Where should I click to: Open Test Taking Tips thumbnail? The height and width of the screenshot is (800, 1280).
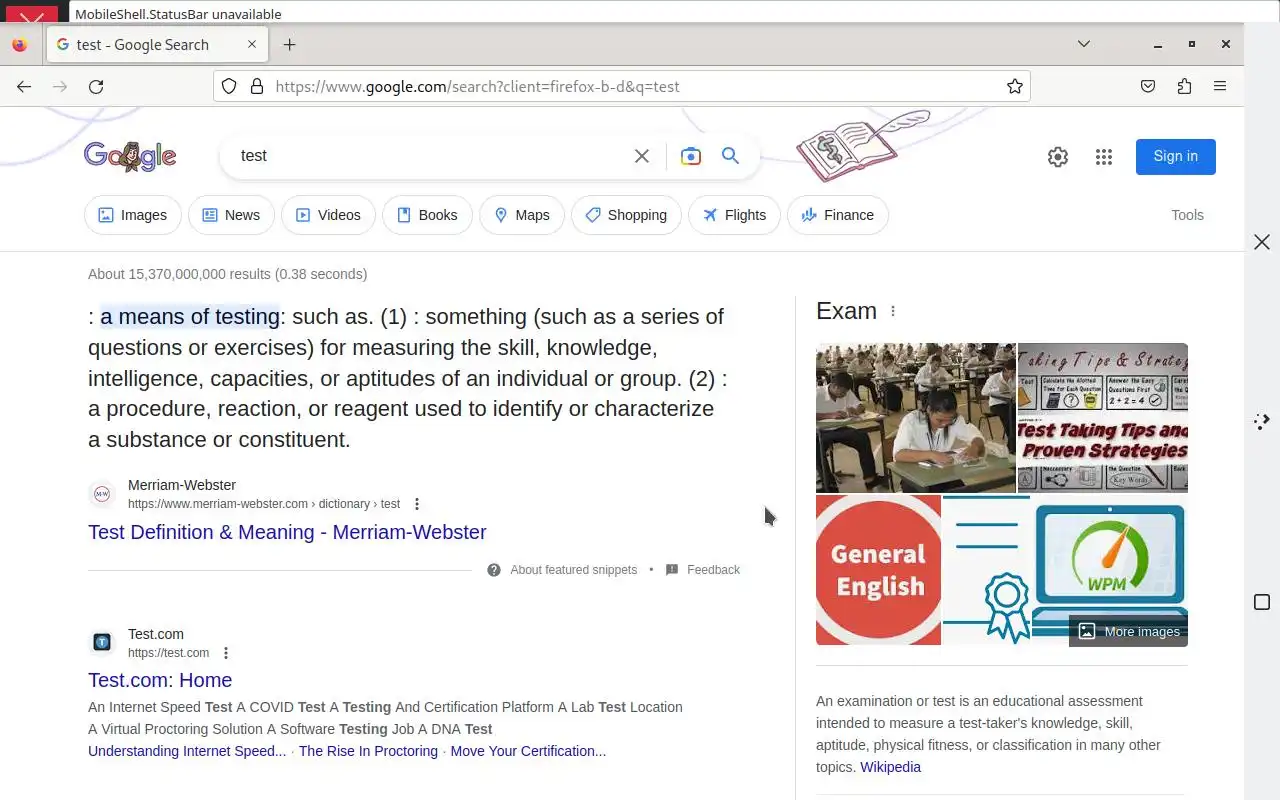[x=1103, y=418]
